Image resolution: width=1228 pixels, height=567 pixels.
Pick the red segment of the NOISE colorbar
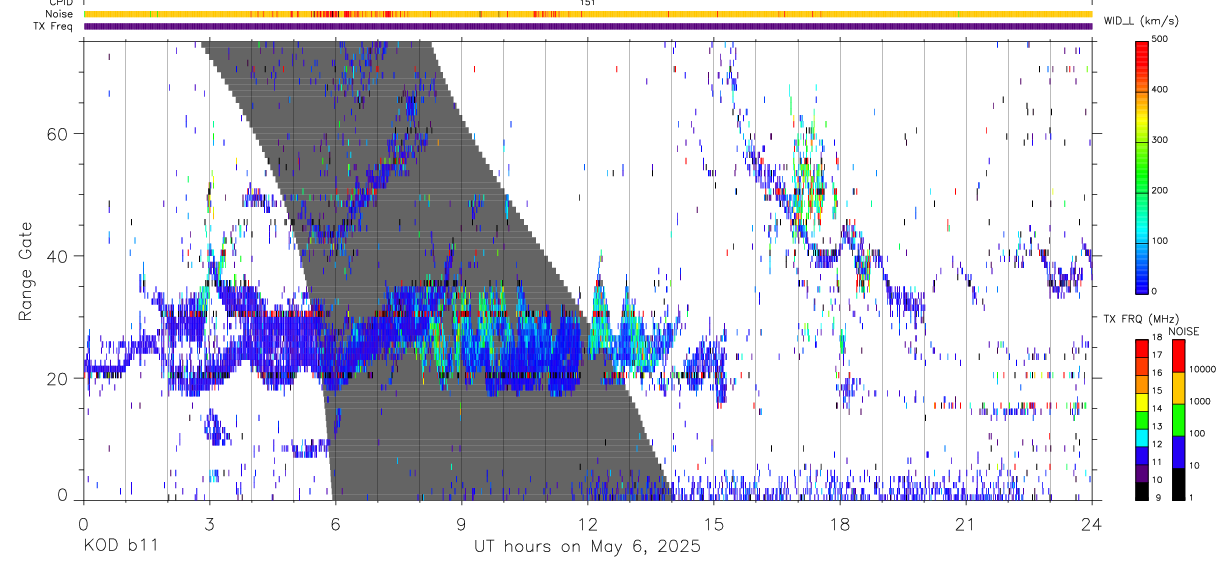(1178, 356)
